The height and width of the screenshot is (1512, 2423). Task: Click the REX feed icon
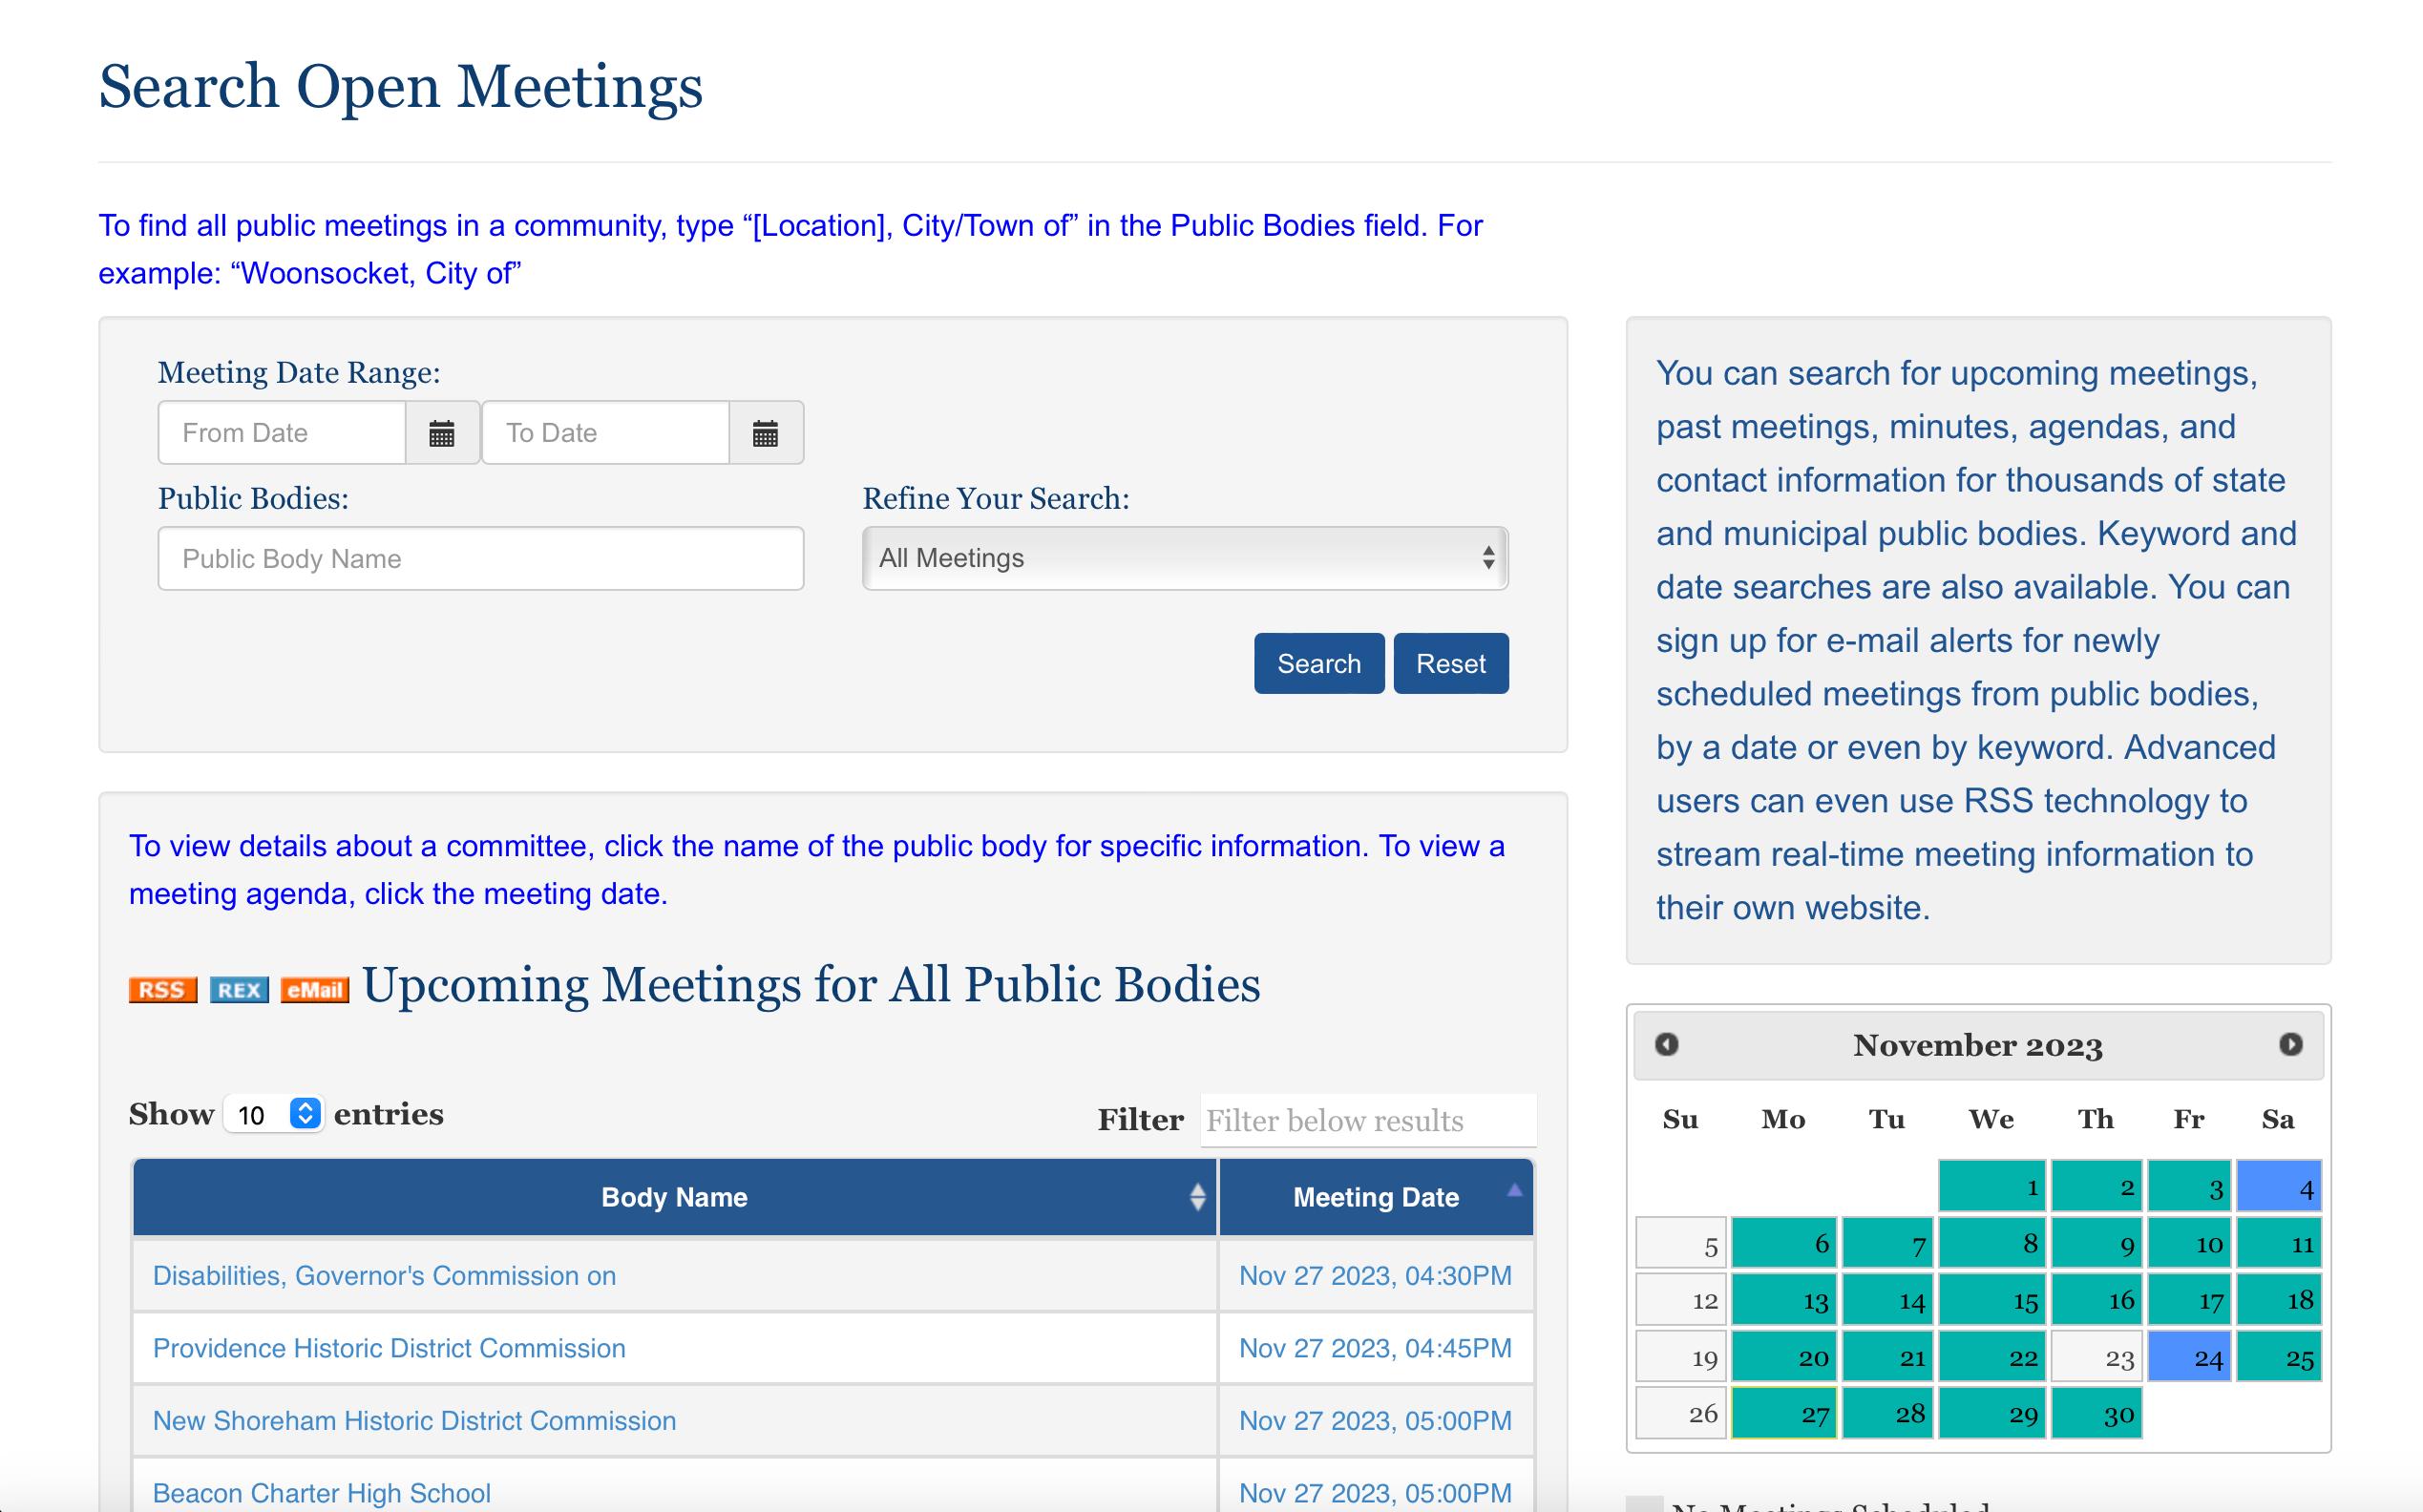tap(238, 989)
